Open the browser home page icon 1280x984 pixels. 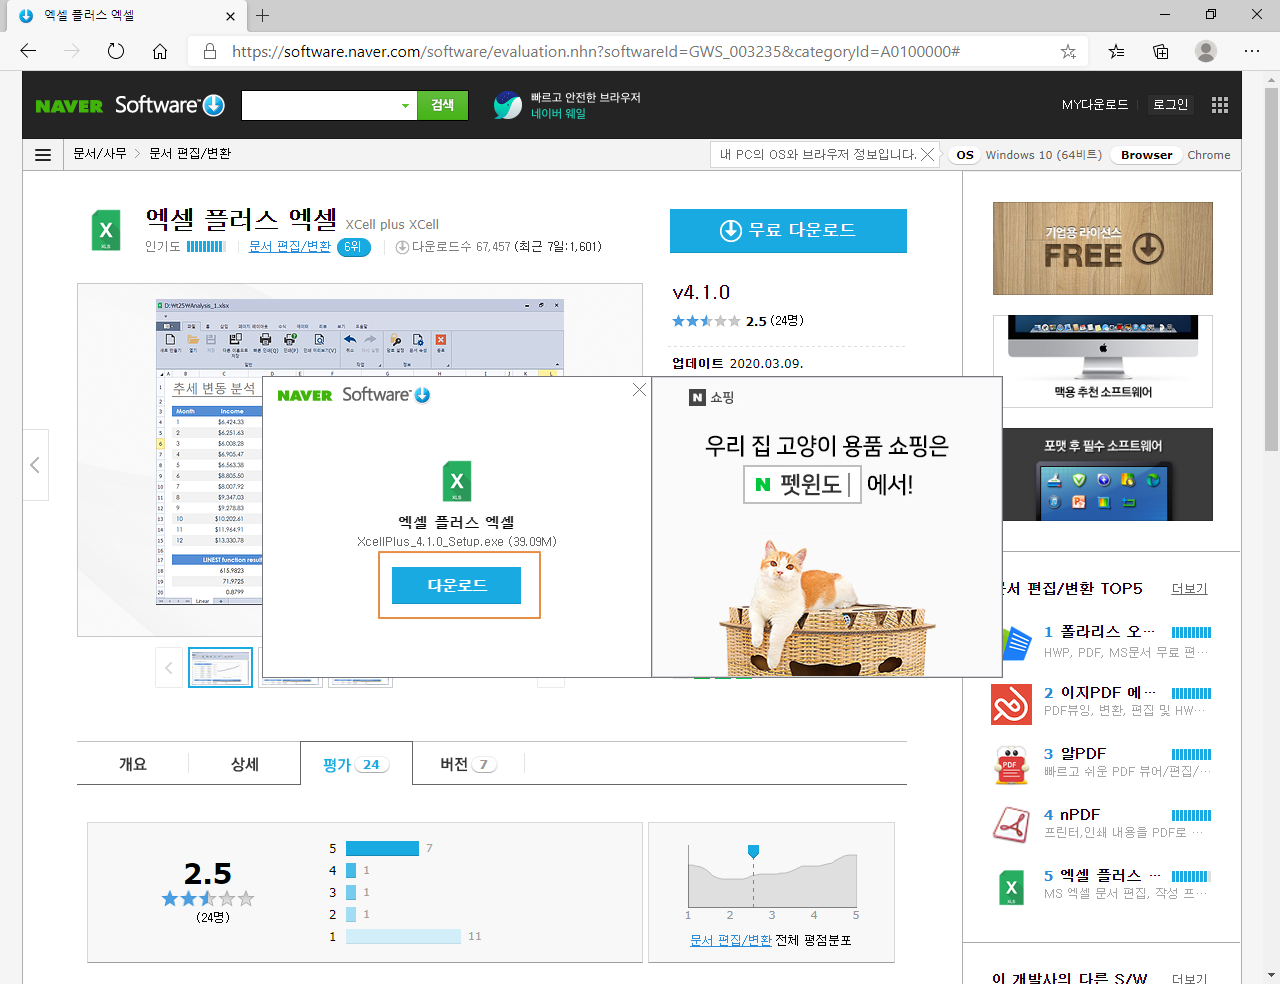click(x=160, y=51)
